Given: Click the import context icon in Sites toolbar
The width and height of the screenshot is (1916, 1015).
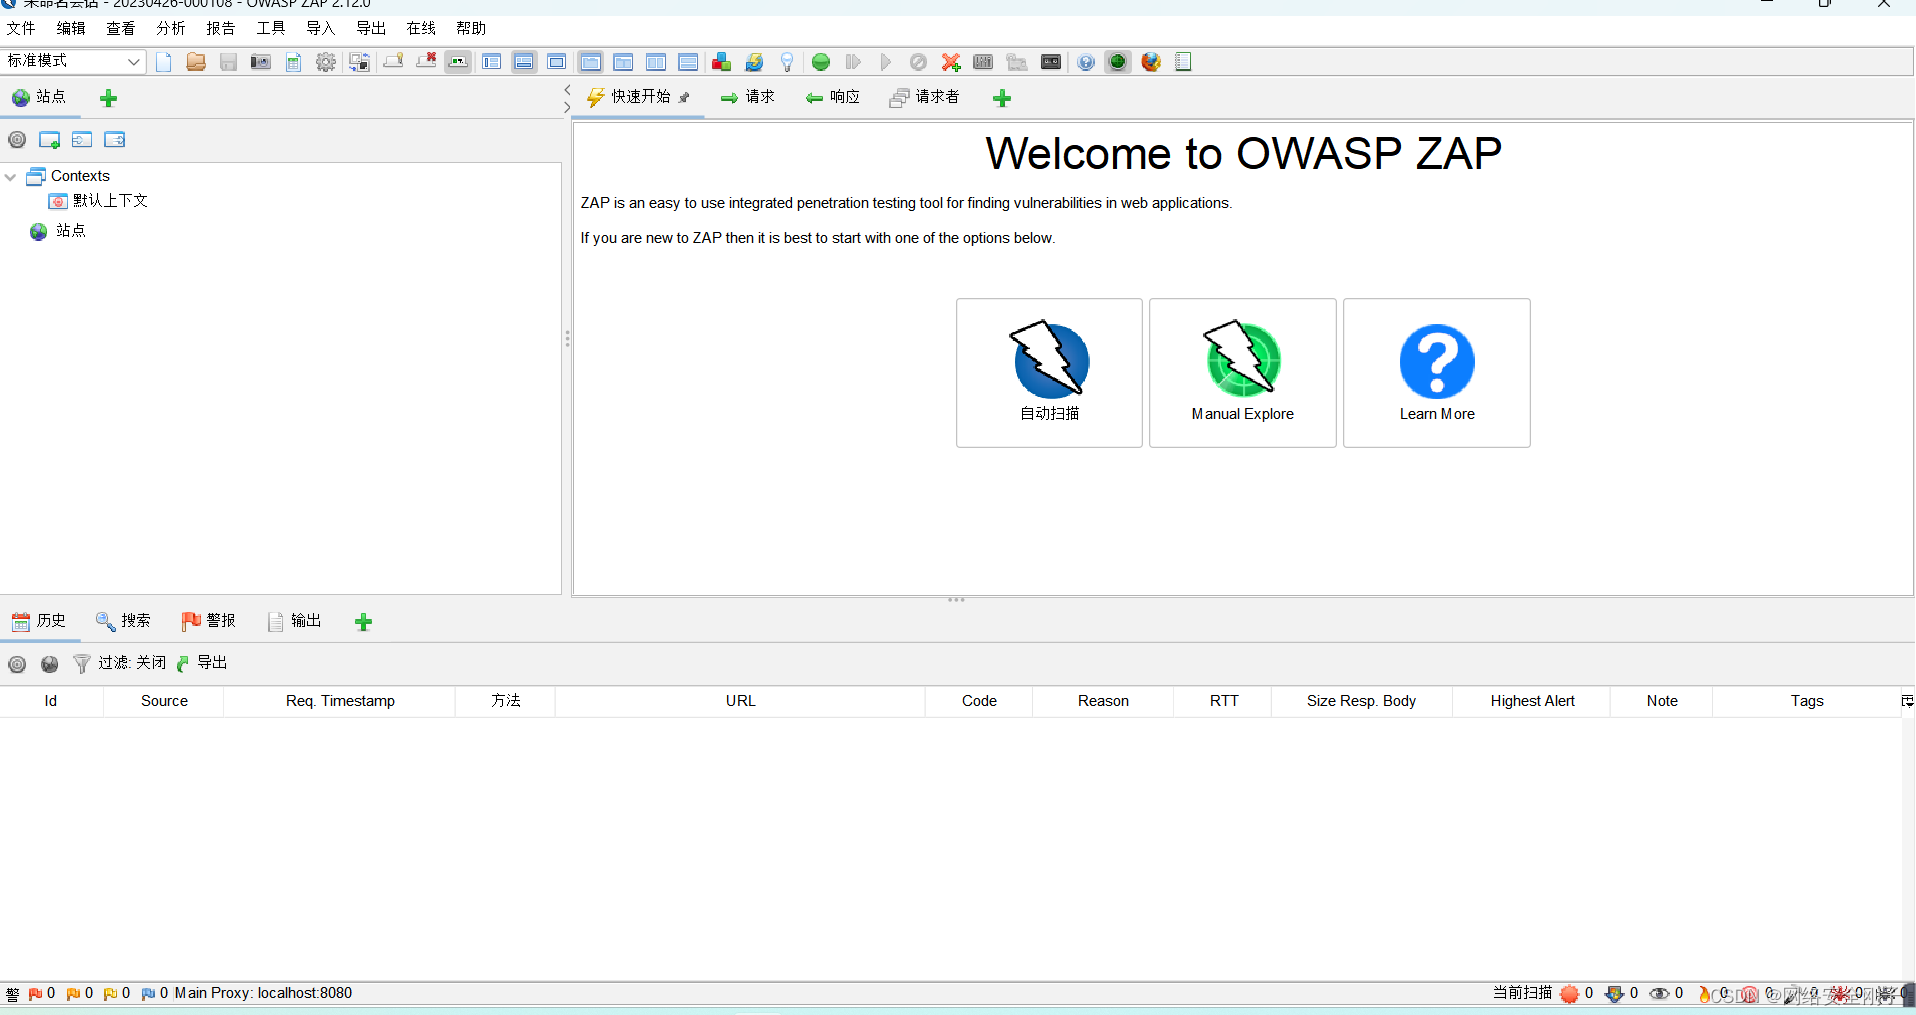Looking at the screenshot, I should pyautogui.click(x=82, y=140).
